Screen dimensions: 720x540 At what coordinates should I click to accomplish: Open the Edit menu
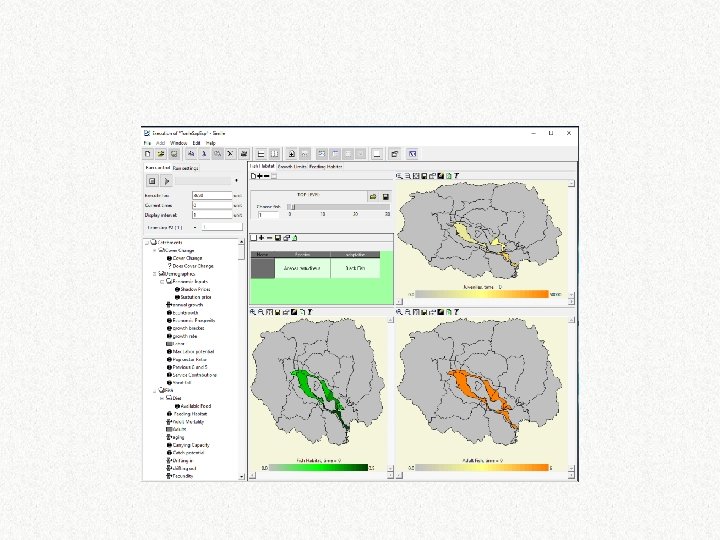197,143
